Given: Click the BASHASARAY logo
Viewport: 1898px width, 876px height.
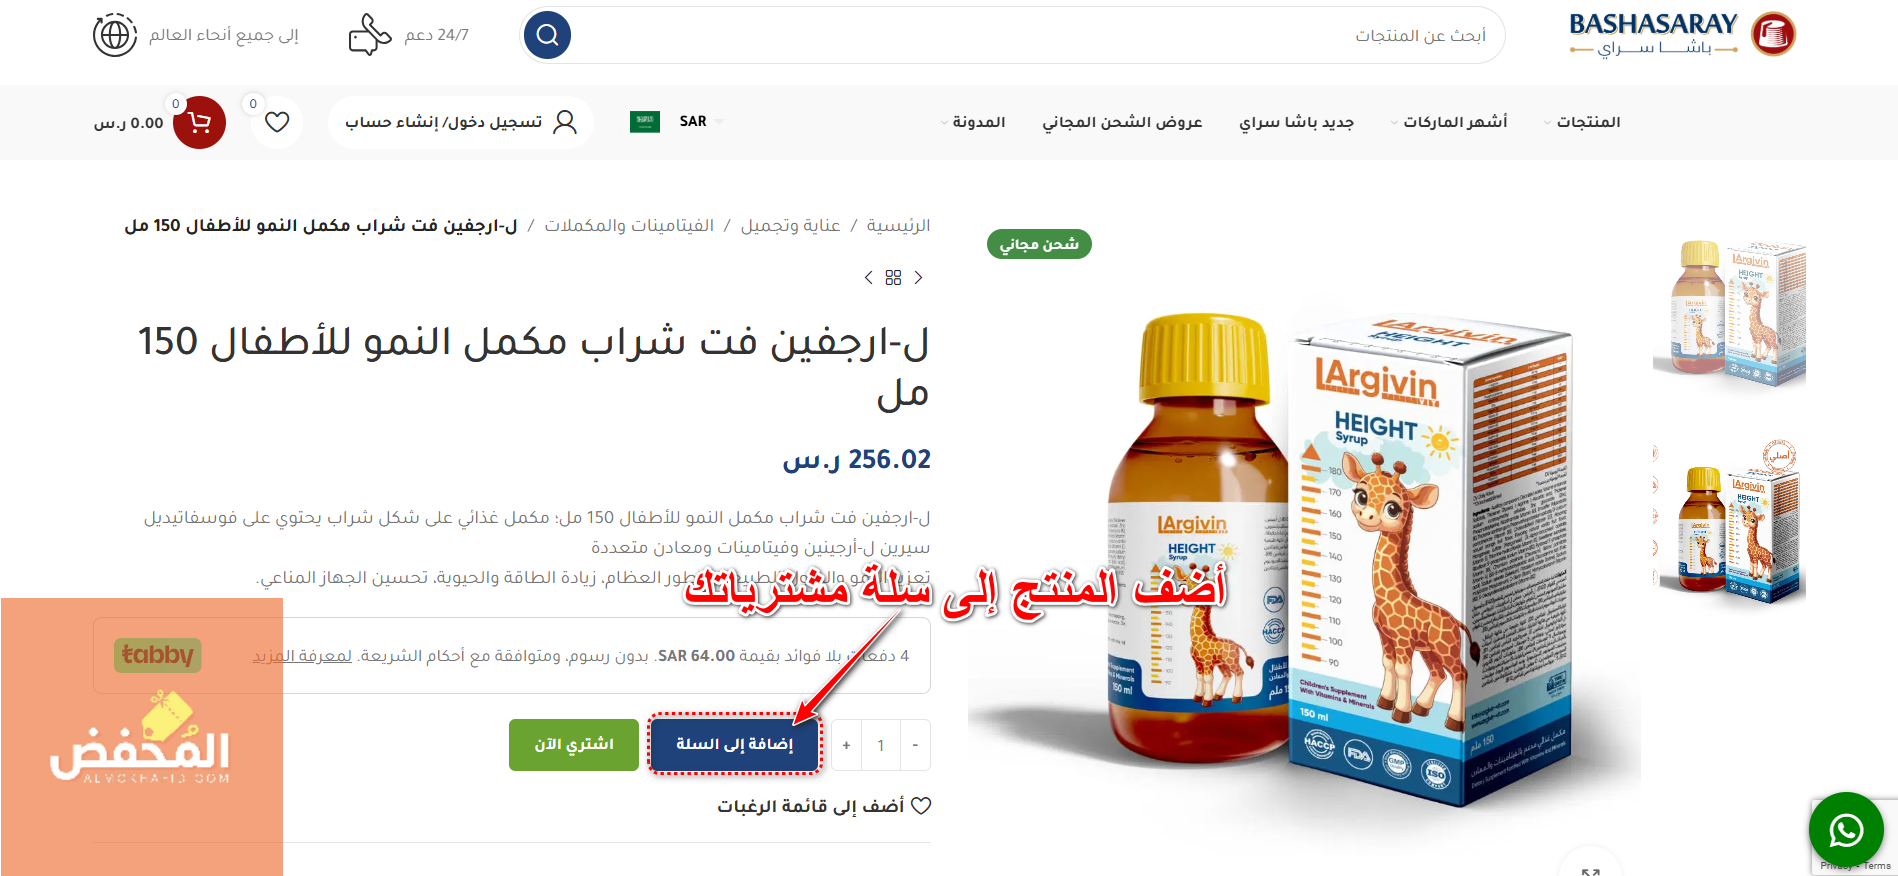Looking at the screenshot, I should pos(1682,34).
